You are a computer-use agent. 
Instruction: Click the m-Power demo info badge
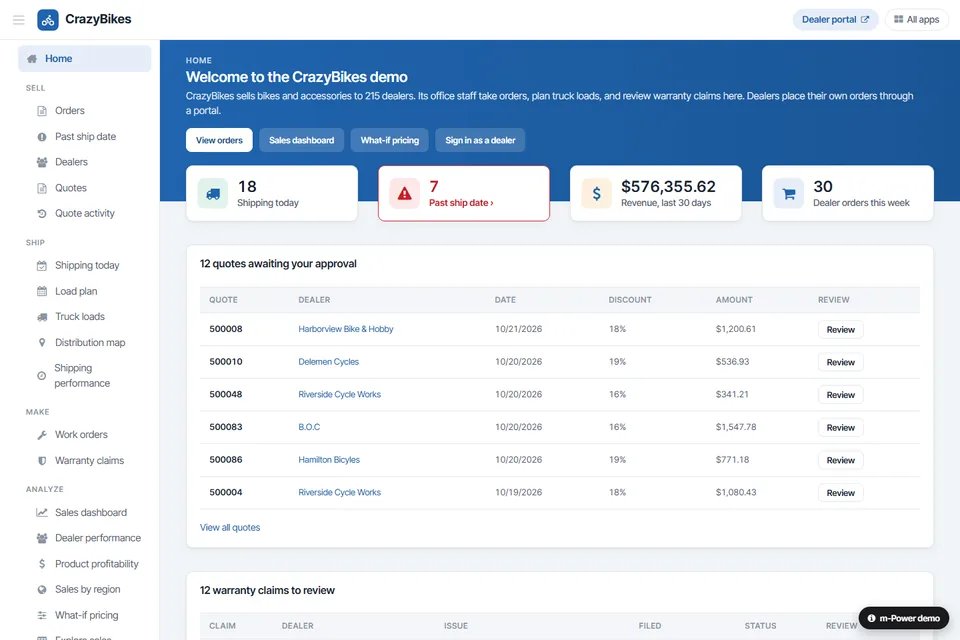click(904, 619)
